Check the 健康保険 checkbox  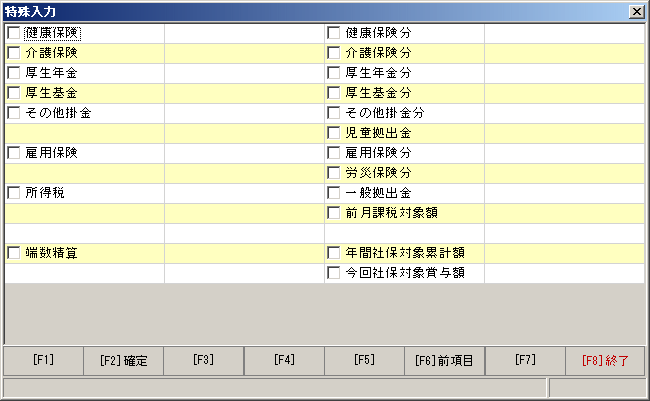click(14, 33)
